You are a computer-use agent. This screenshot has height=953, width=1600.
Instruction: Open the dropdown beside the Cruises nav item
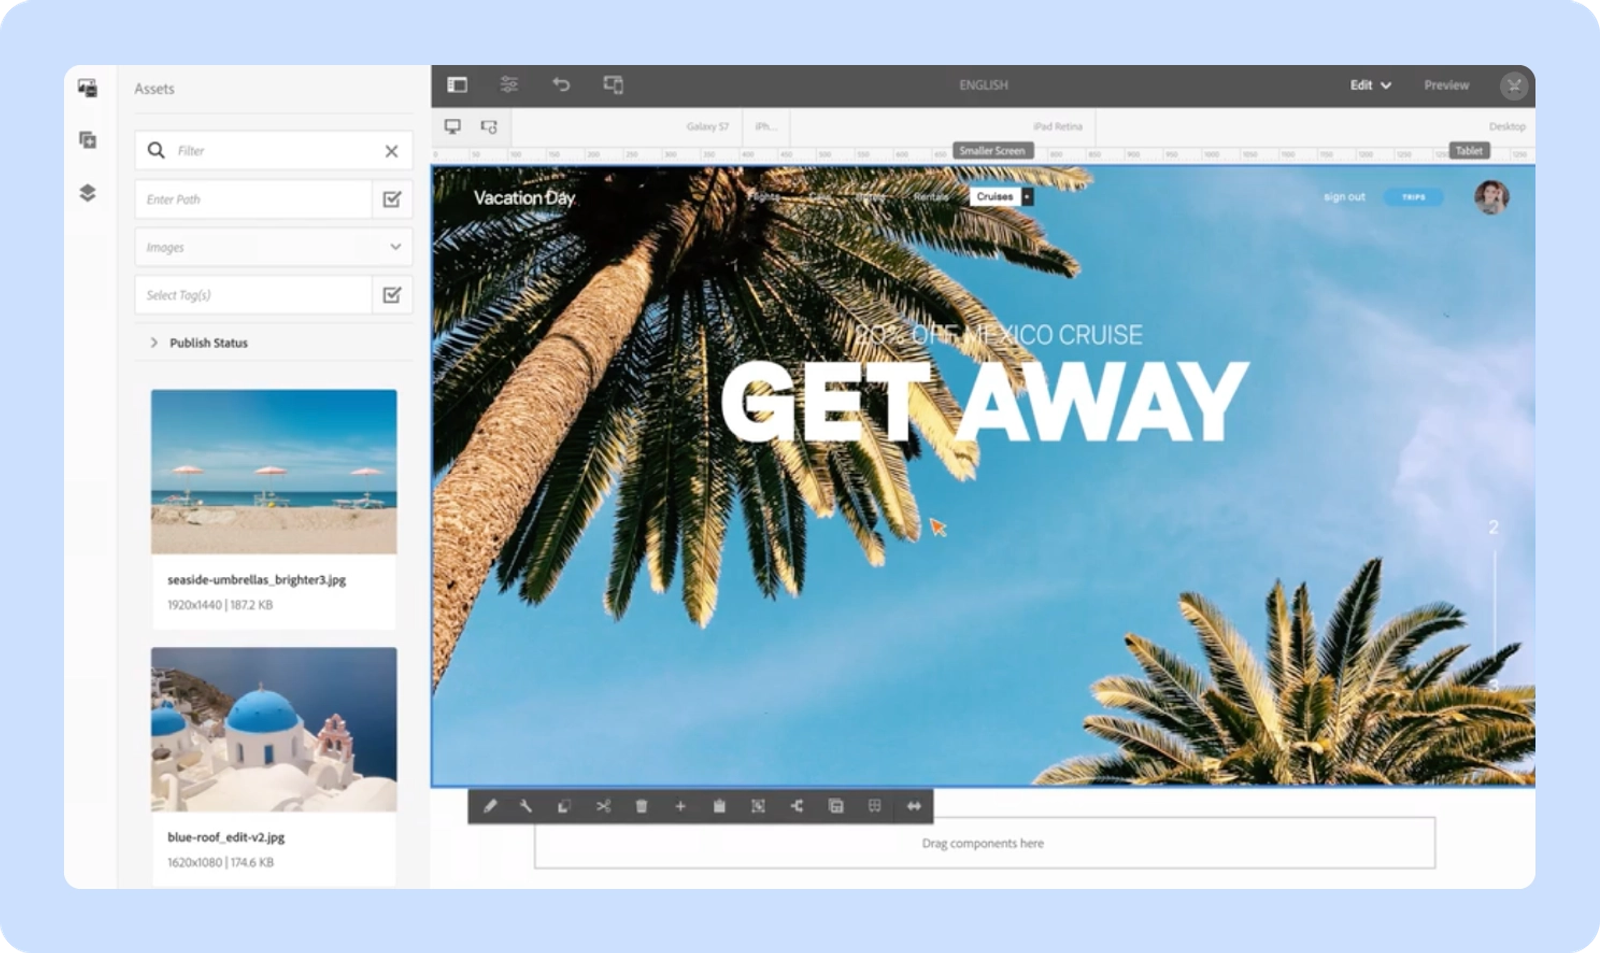pyautogui.click(x=1027, y=197)
